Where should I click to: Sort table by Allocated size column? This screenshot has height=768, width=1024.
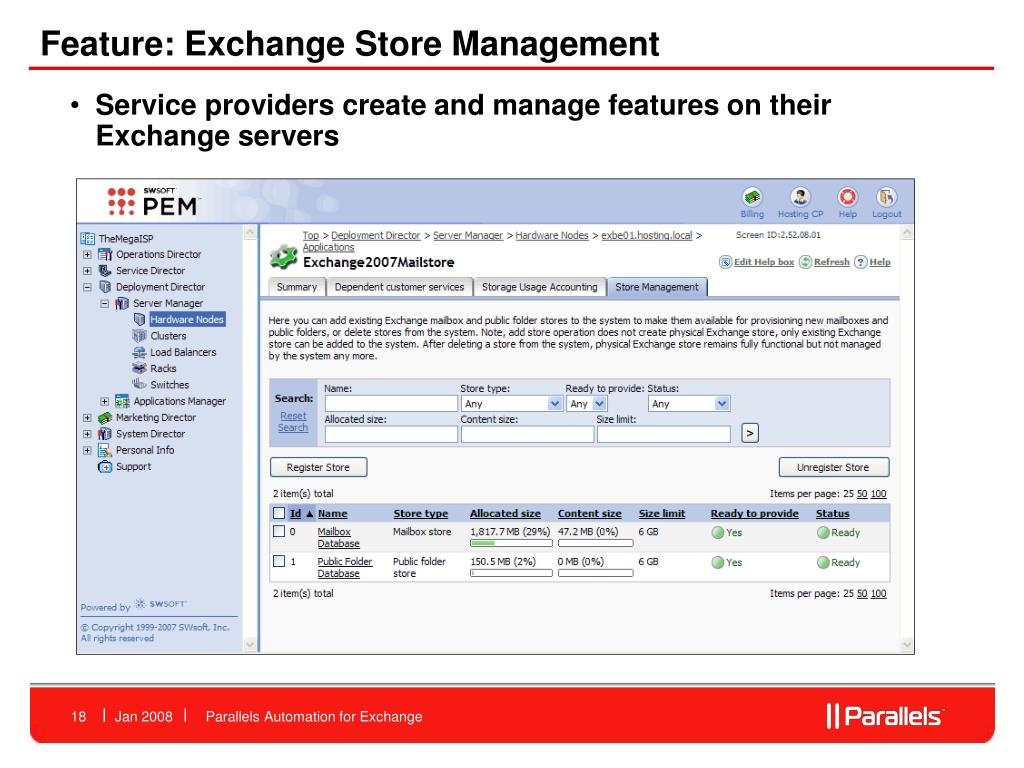pyautogui.click(x=505, y=513)
